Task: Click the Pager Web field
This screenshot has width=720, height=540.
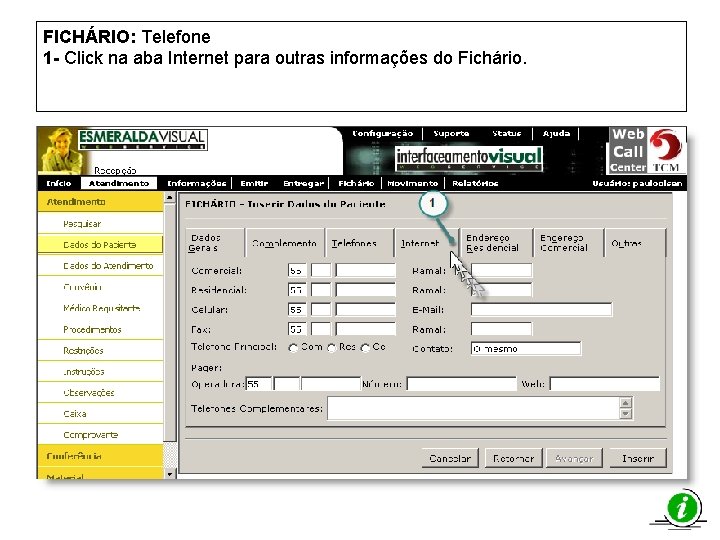Action: coord(605,384)
